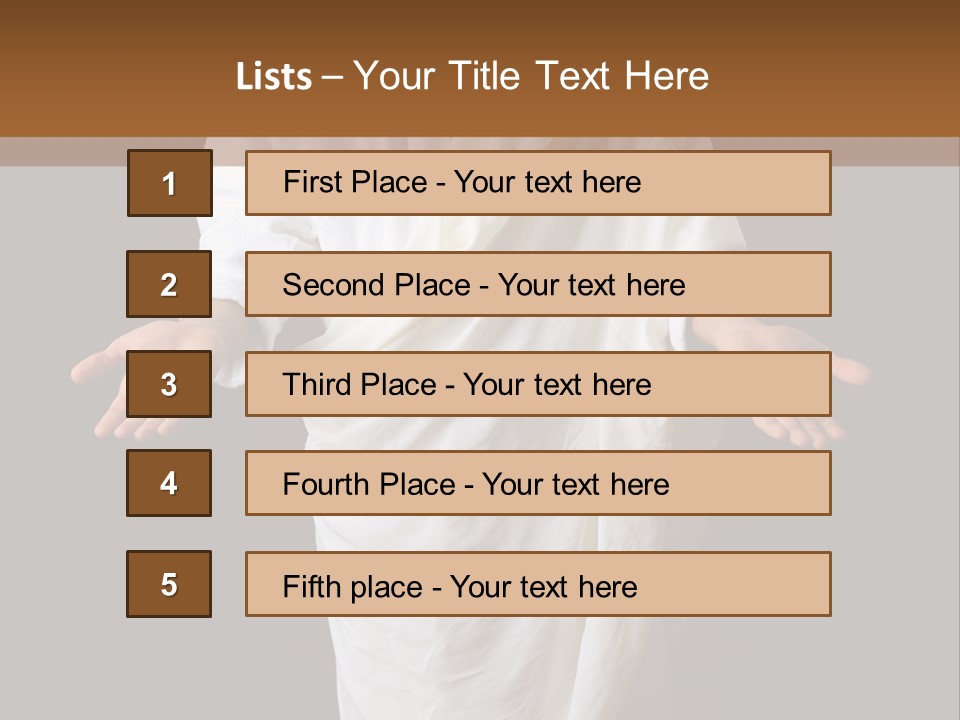This screenshot has height=720, width=960.
Task: Select the number 2 square
Action: [x=169, y=284]
